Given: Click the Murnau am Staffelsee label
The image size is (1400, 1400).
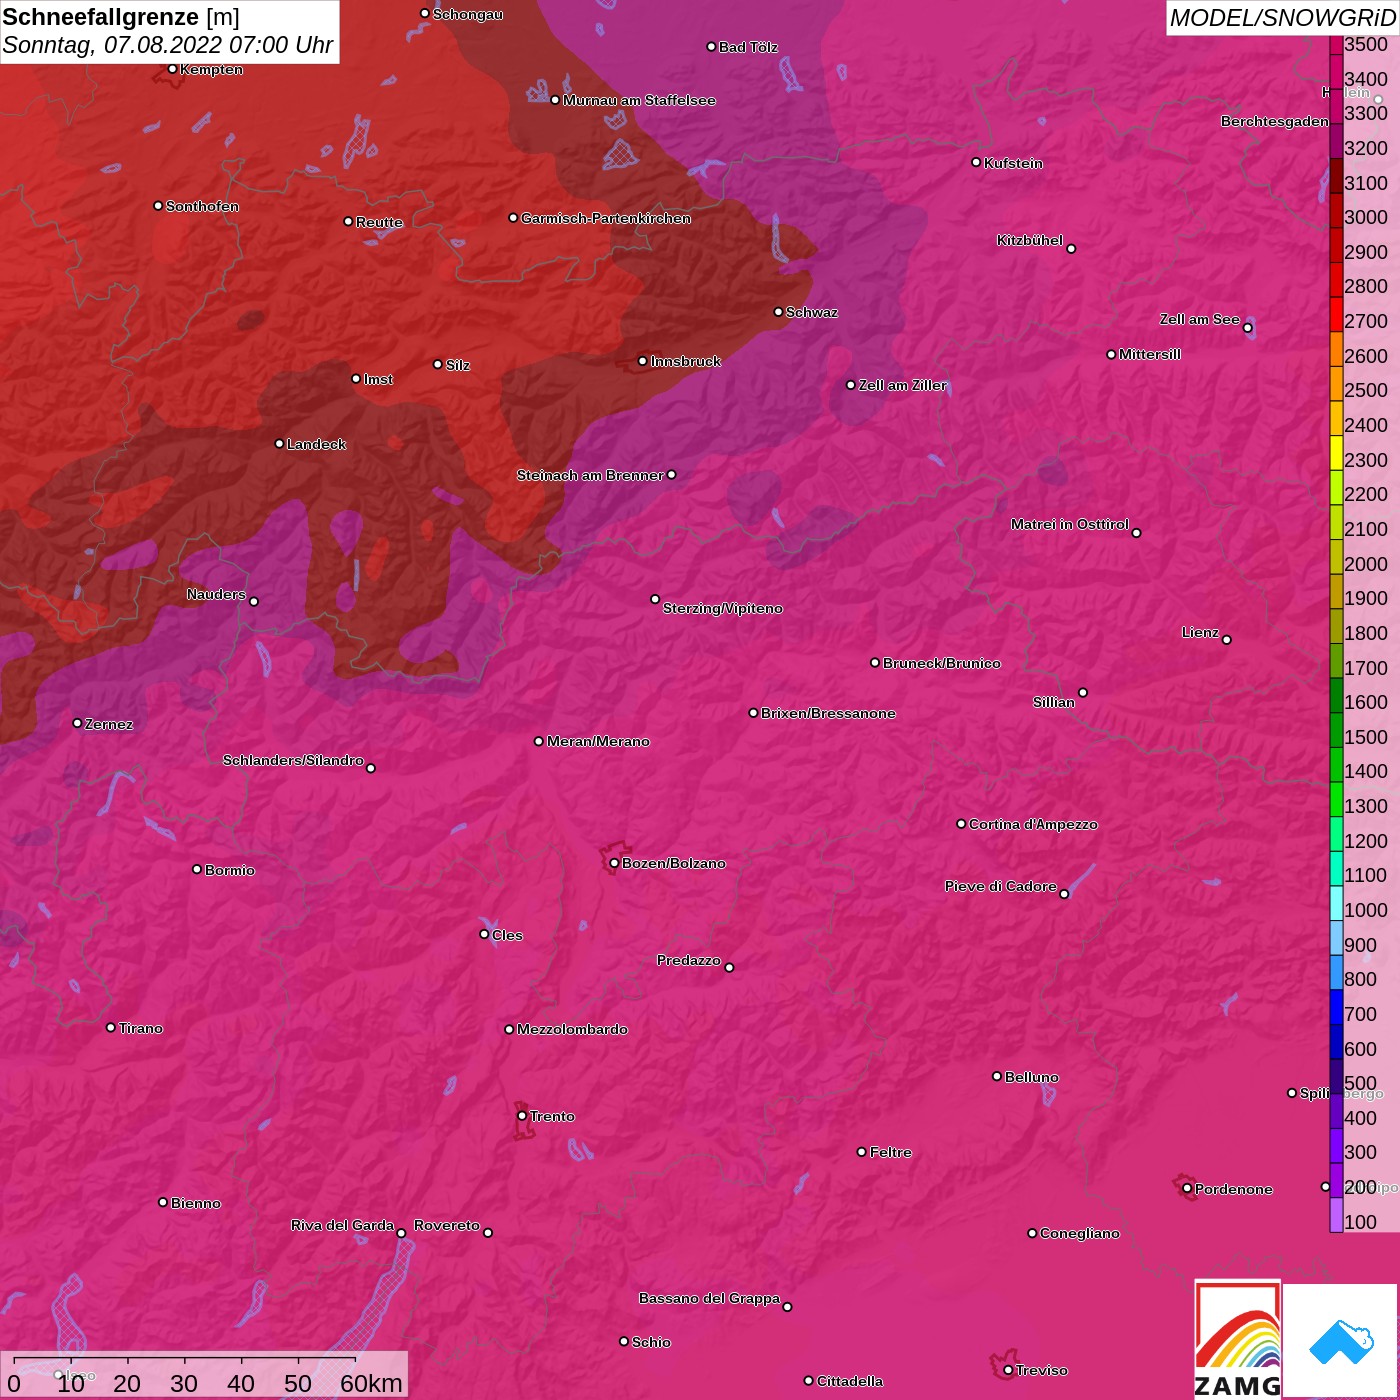Looking at the screenshot, I should 639,100.
